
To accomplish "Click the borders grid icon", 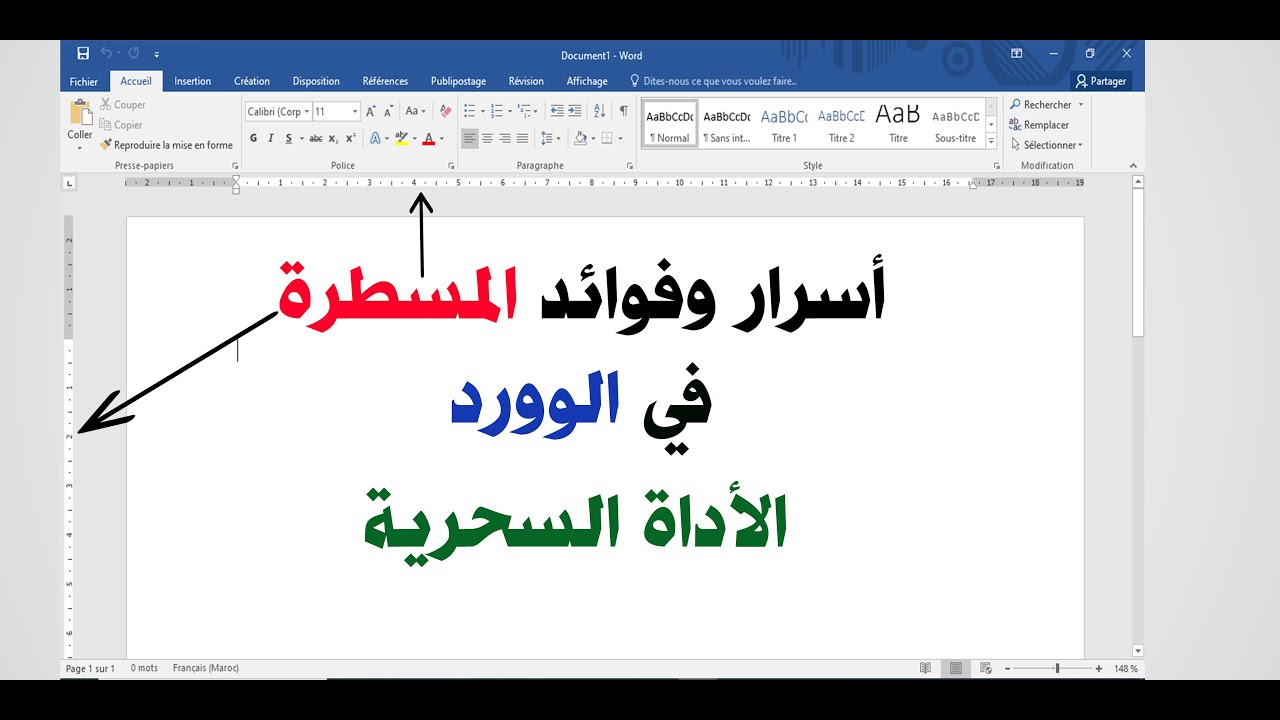I will [x=608, y=138].
